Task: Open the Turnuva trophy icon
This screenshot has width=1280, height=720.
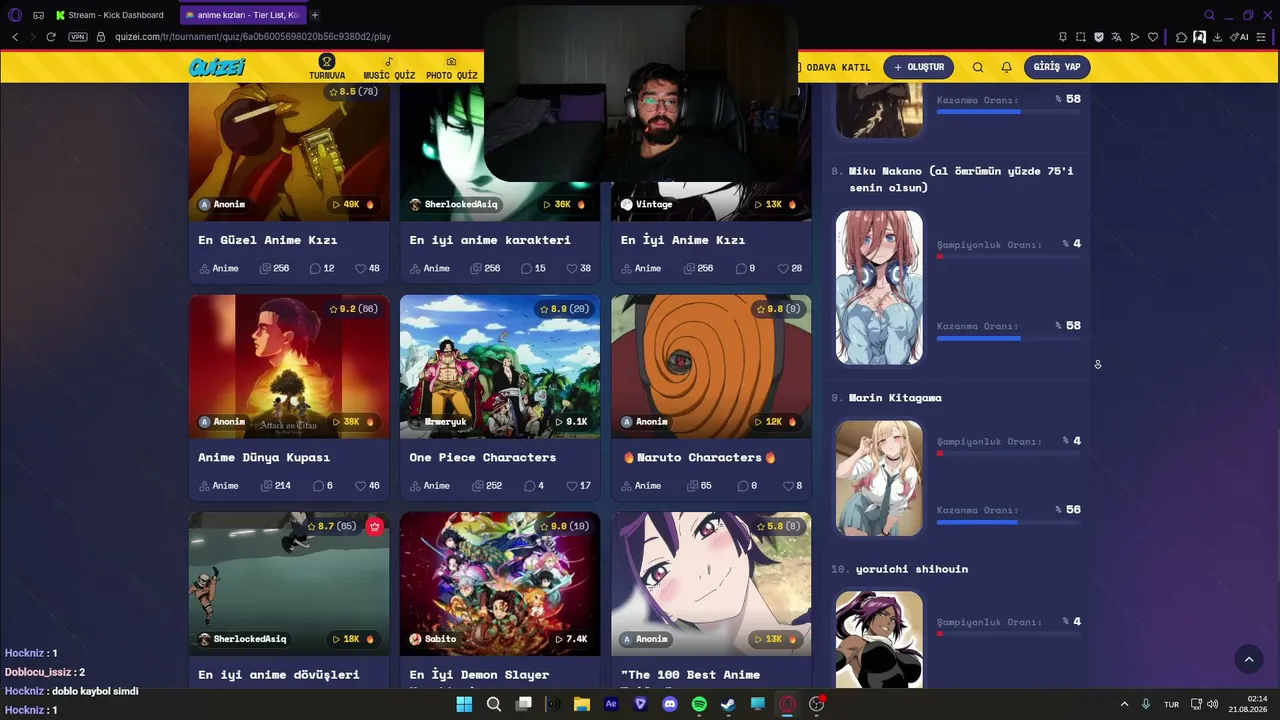Action: click(327, 62)
